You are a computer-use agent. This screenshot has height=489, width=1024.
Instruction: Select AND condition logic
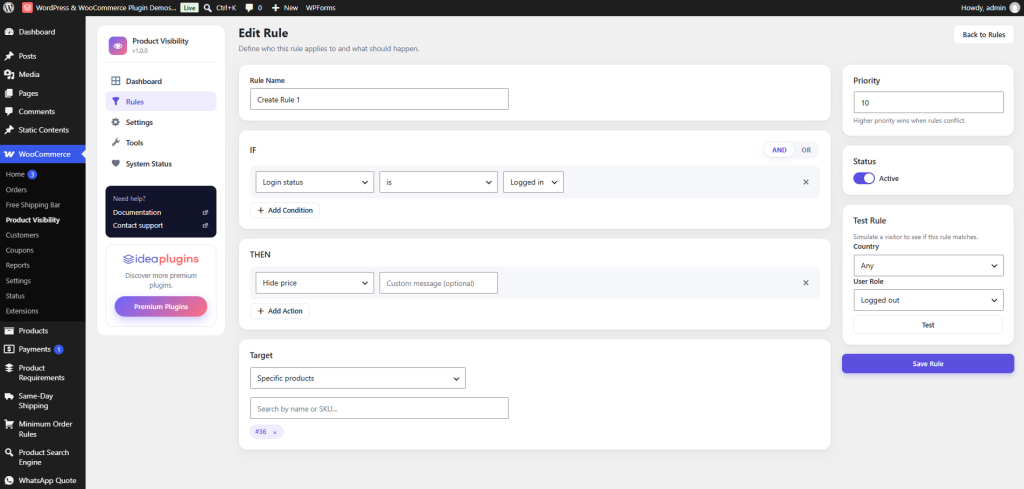coord(780,150)
